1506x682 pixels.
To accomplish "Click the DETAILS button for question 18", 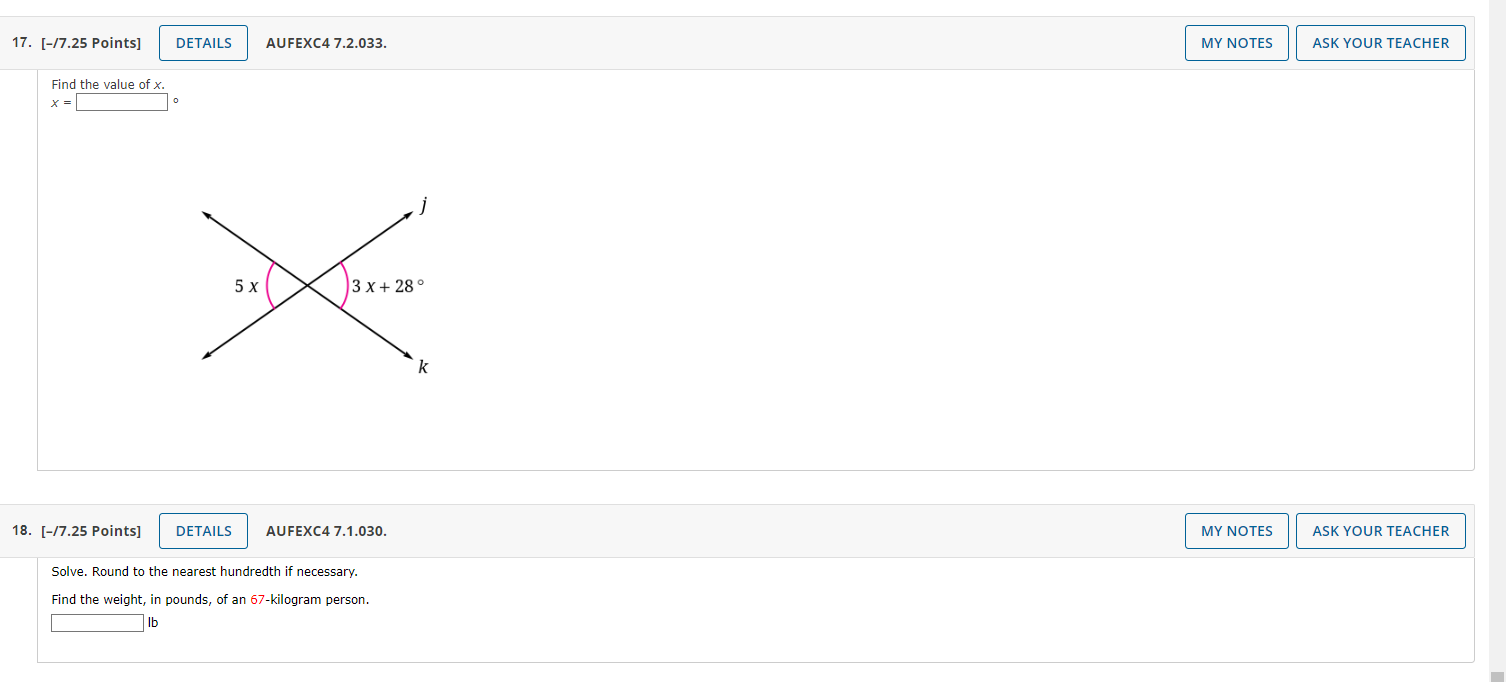I will (x=202, y=530).
